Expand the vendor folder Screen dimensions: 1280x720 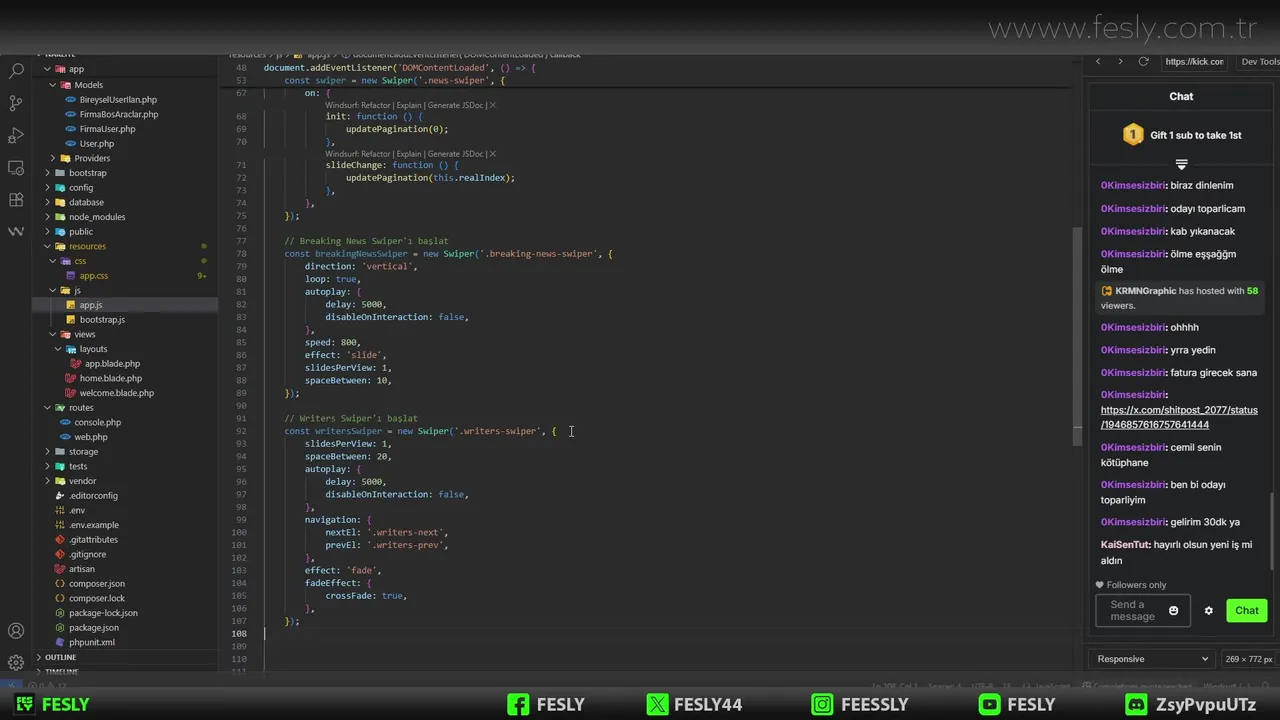(x=47, y=481)
